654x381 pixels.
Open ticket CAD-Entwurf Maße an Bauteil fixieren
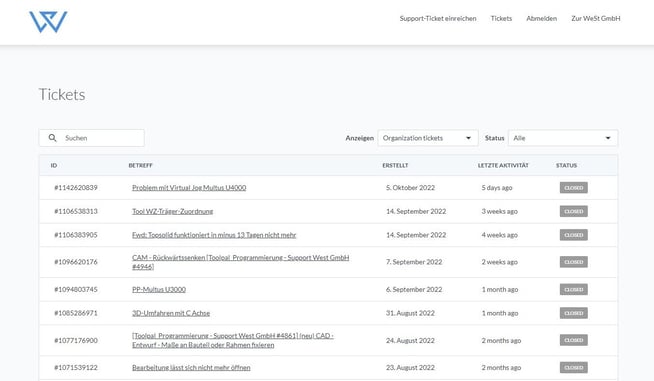pos(233,340)
